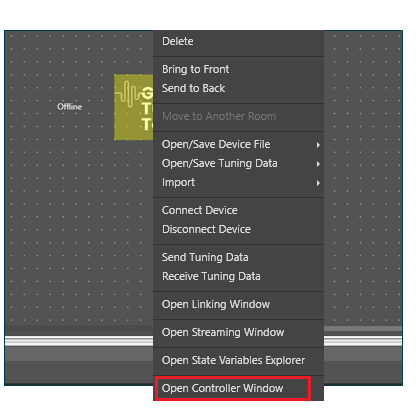
Task: Choose Connect Device
Action: [x=238, y=210]
